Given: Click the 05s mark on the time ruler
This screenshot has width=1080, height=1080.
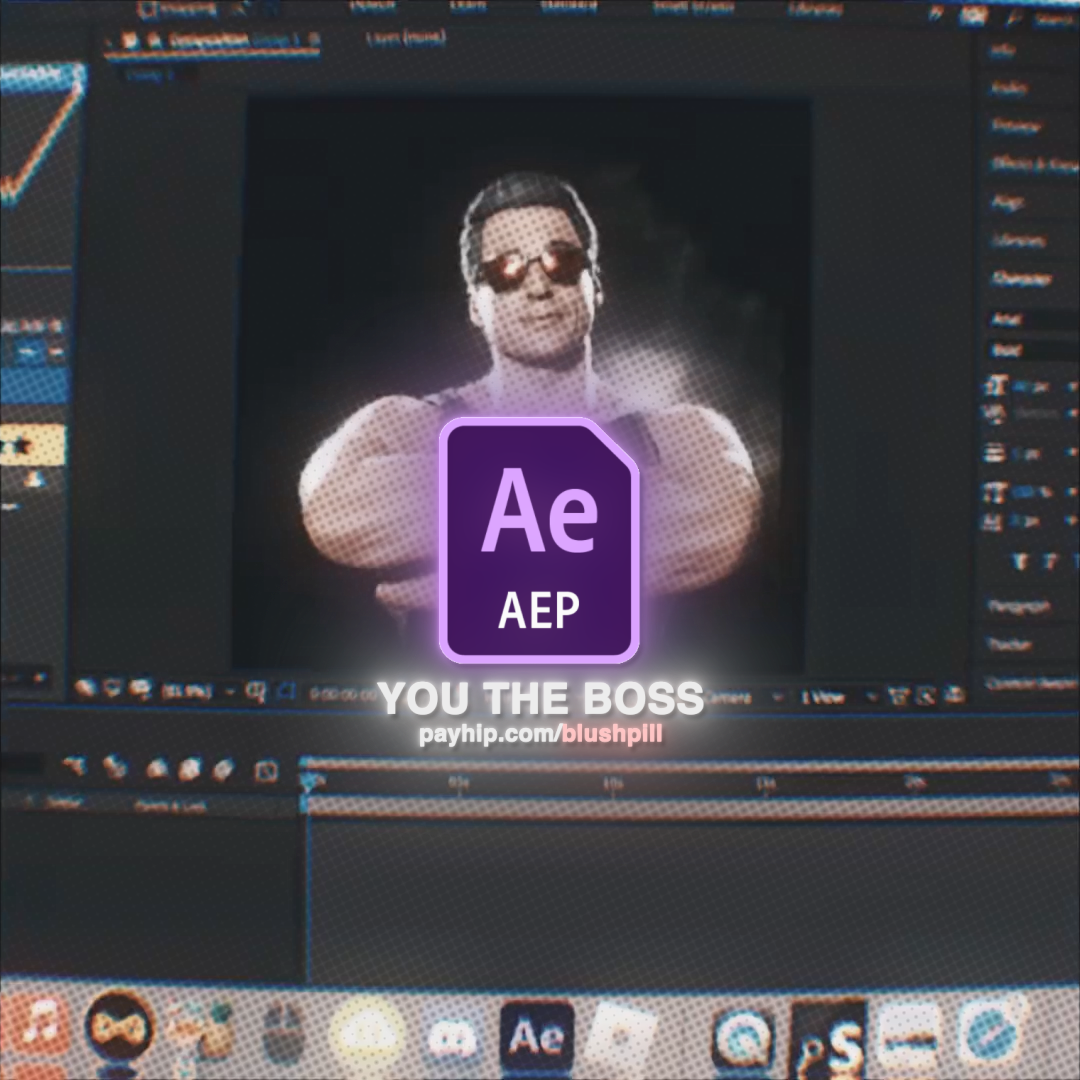Looking at the screenshot, I should click(x=459, y=782).
